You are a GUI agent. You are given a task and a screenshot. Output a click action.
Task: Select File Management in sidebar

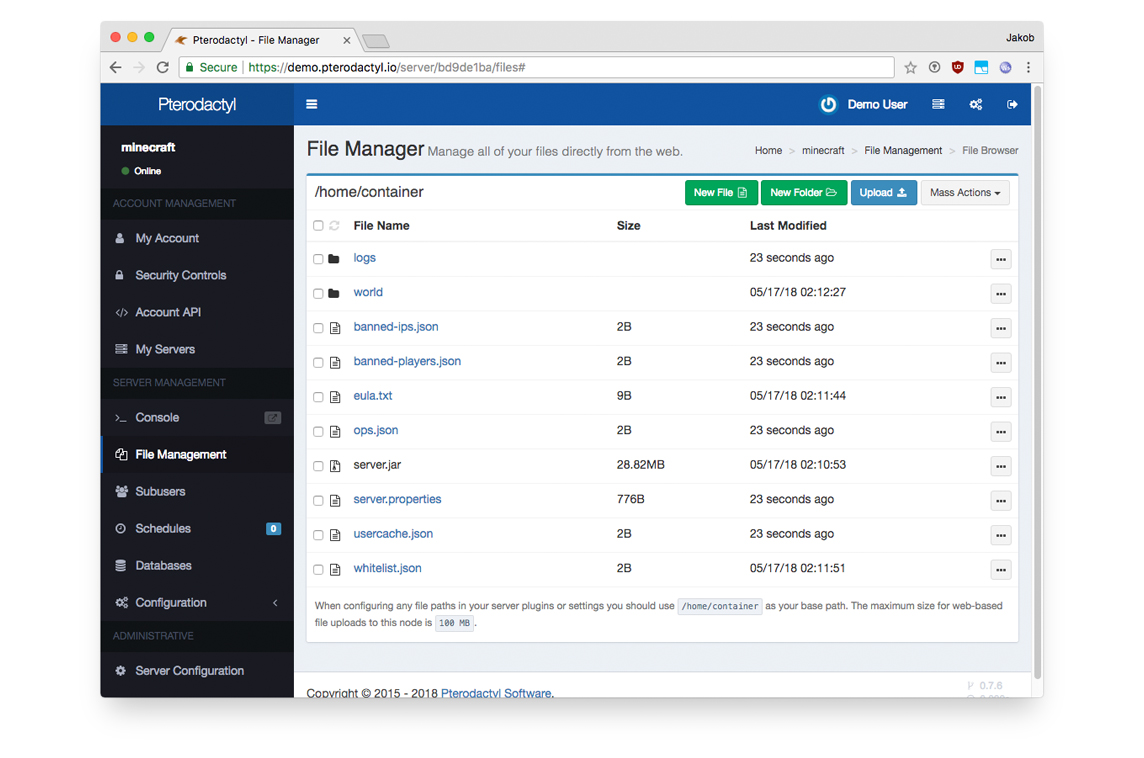tap(197, 455)
